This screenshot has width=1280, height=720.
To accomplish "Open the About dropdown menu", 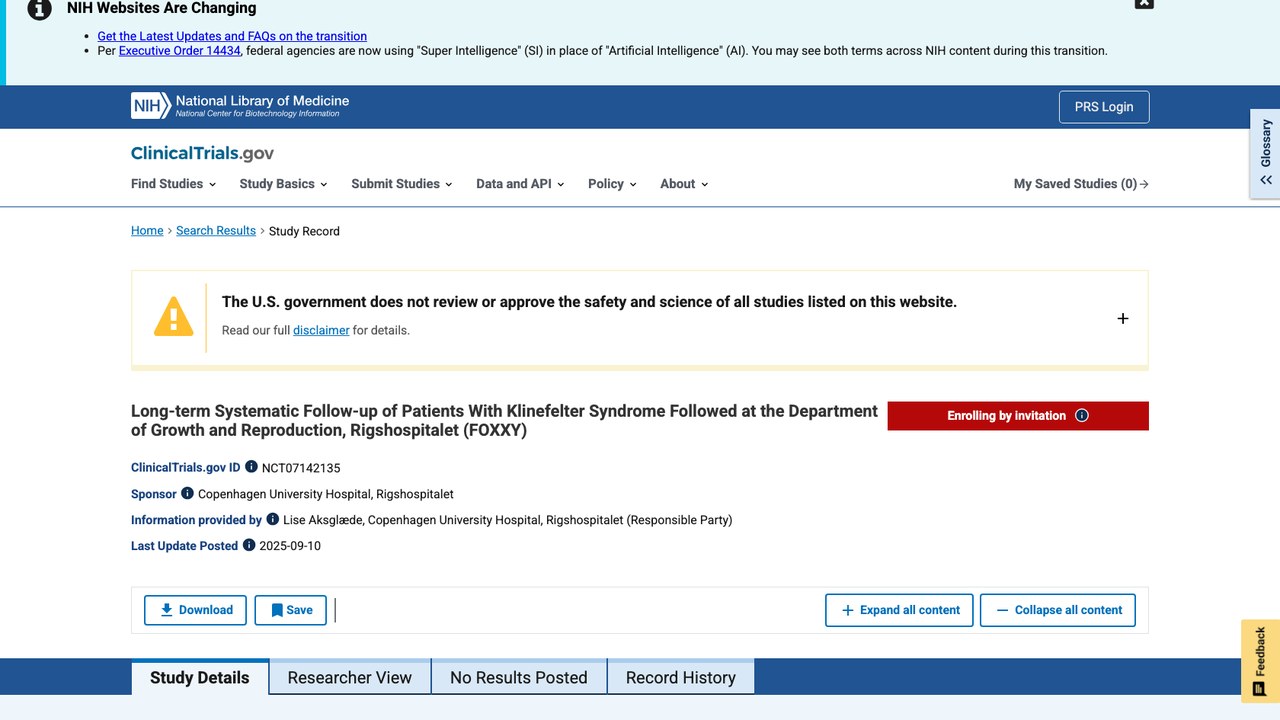I will point(684,184).
